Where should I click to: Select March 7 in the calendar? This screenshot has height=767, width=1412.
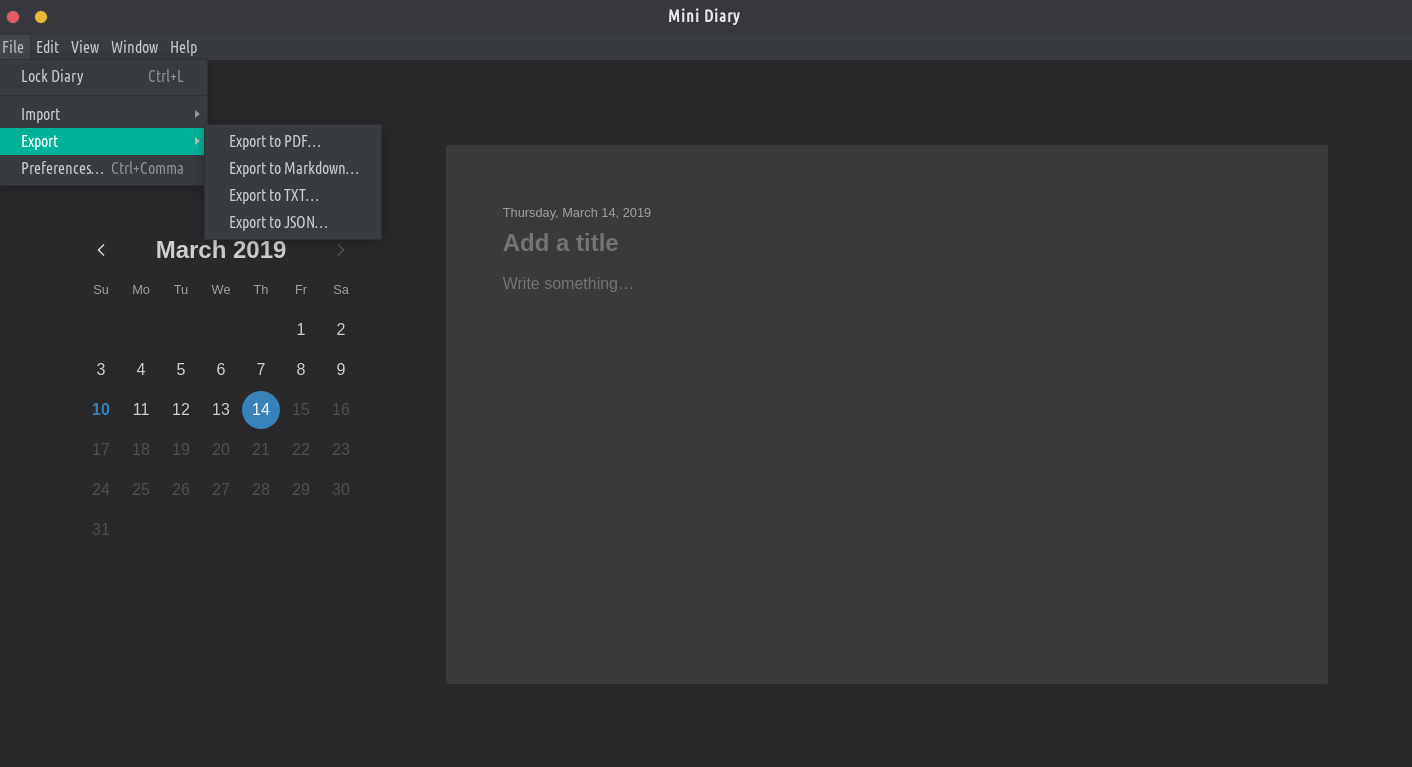point(261,369)
